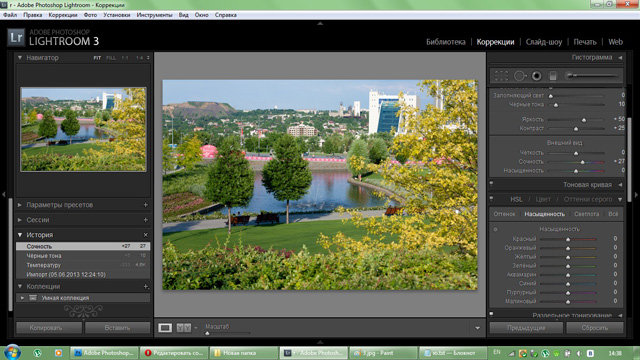Click the Копировать button
The height and width of the screenshot is (360, 640).
pos(49,328)
